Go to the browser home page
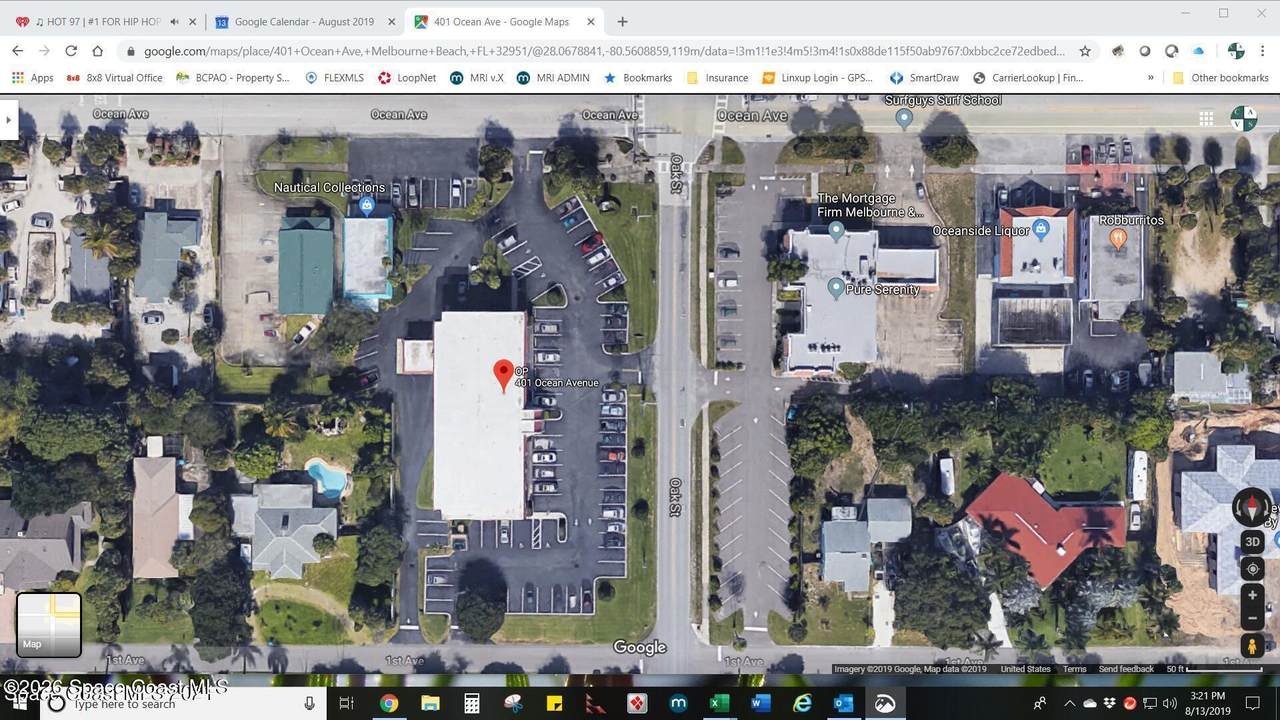This screenshot has height=720, width=1280. pyautogui.click(x=97, y=51)
